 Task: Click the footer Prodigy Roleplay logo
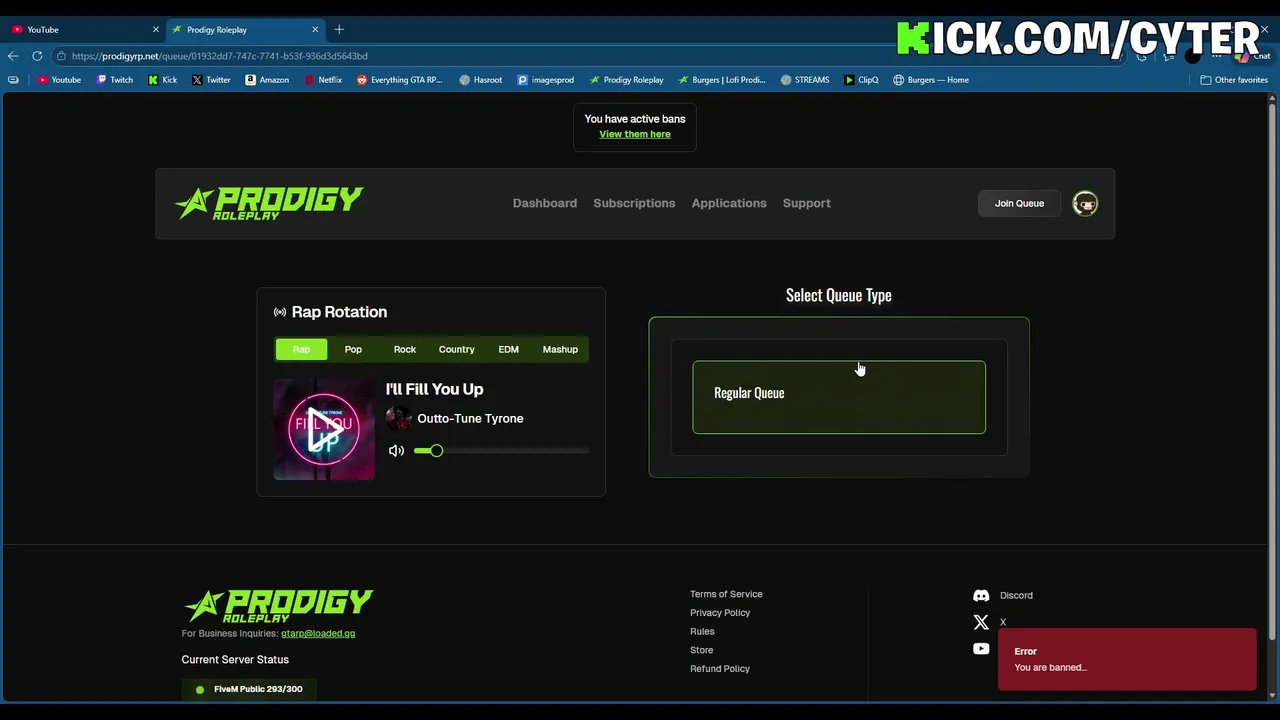[x=279, y=606]
